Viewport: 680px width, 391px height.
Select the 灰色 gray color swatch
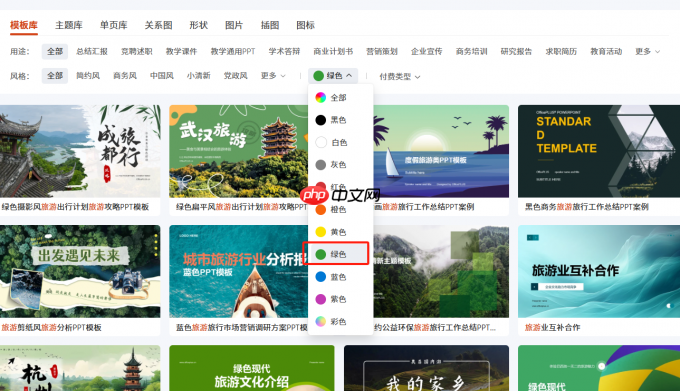[x=320, y=165]
